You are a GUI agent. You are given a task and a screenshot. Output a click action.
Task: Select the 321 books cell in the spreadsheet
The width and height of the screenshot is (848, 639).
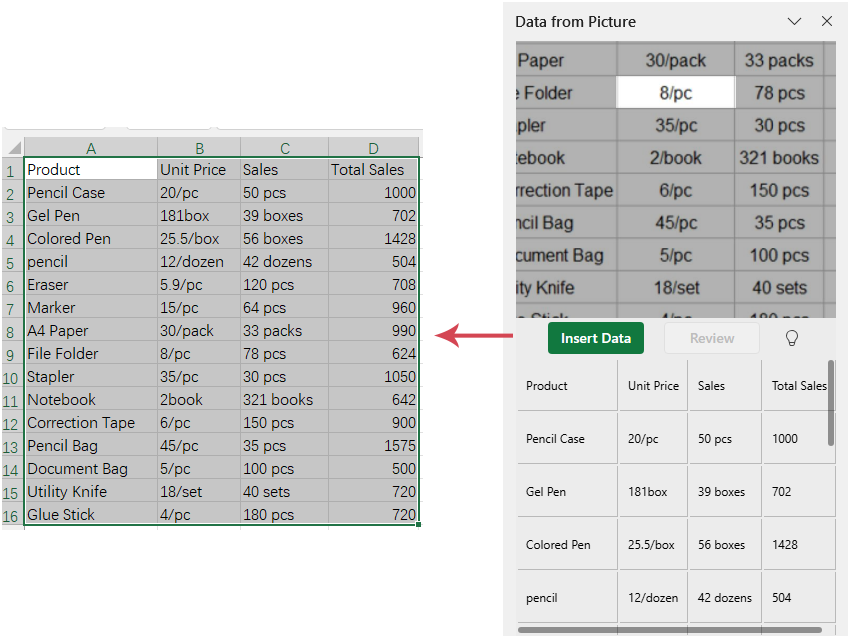(284, 400)
